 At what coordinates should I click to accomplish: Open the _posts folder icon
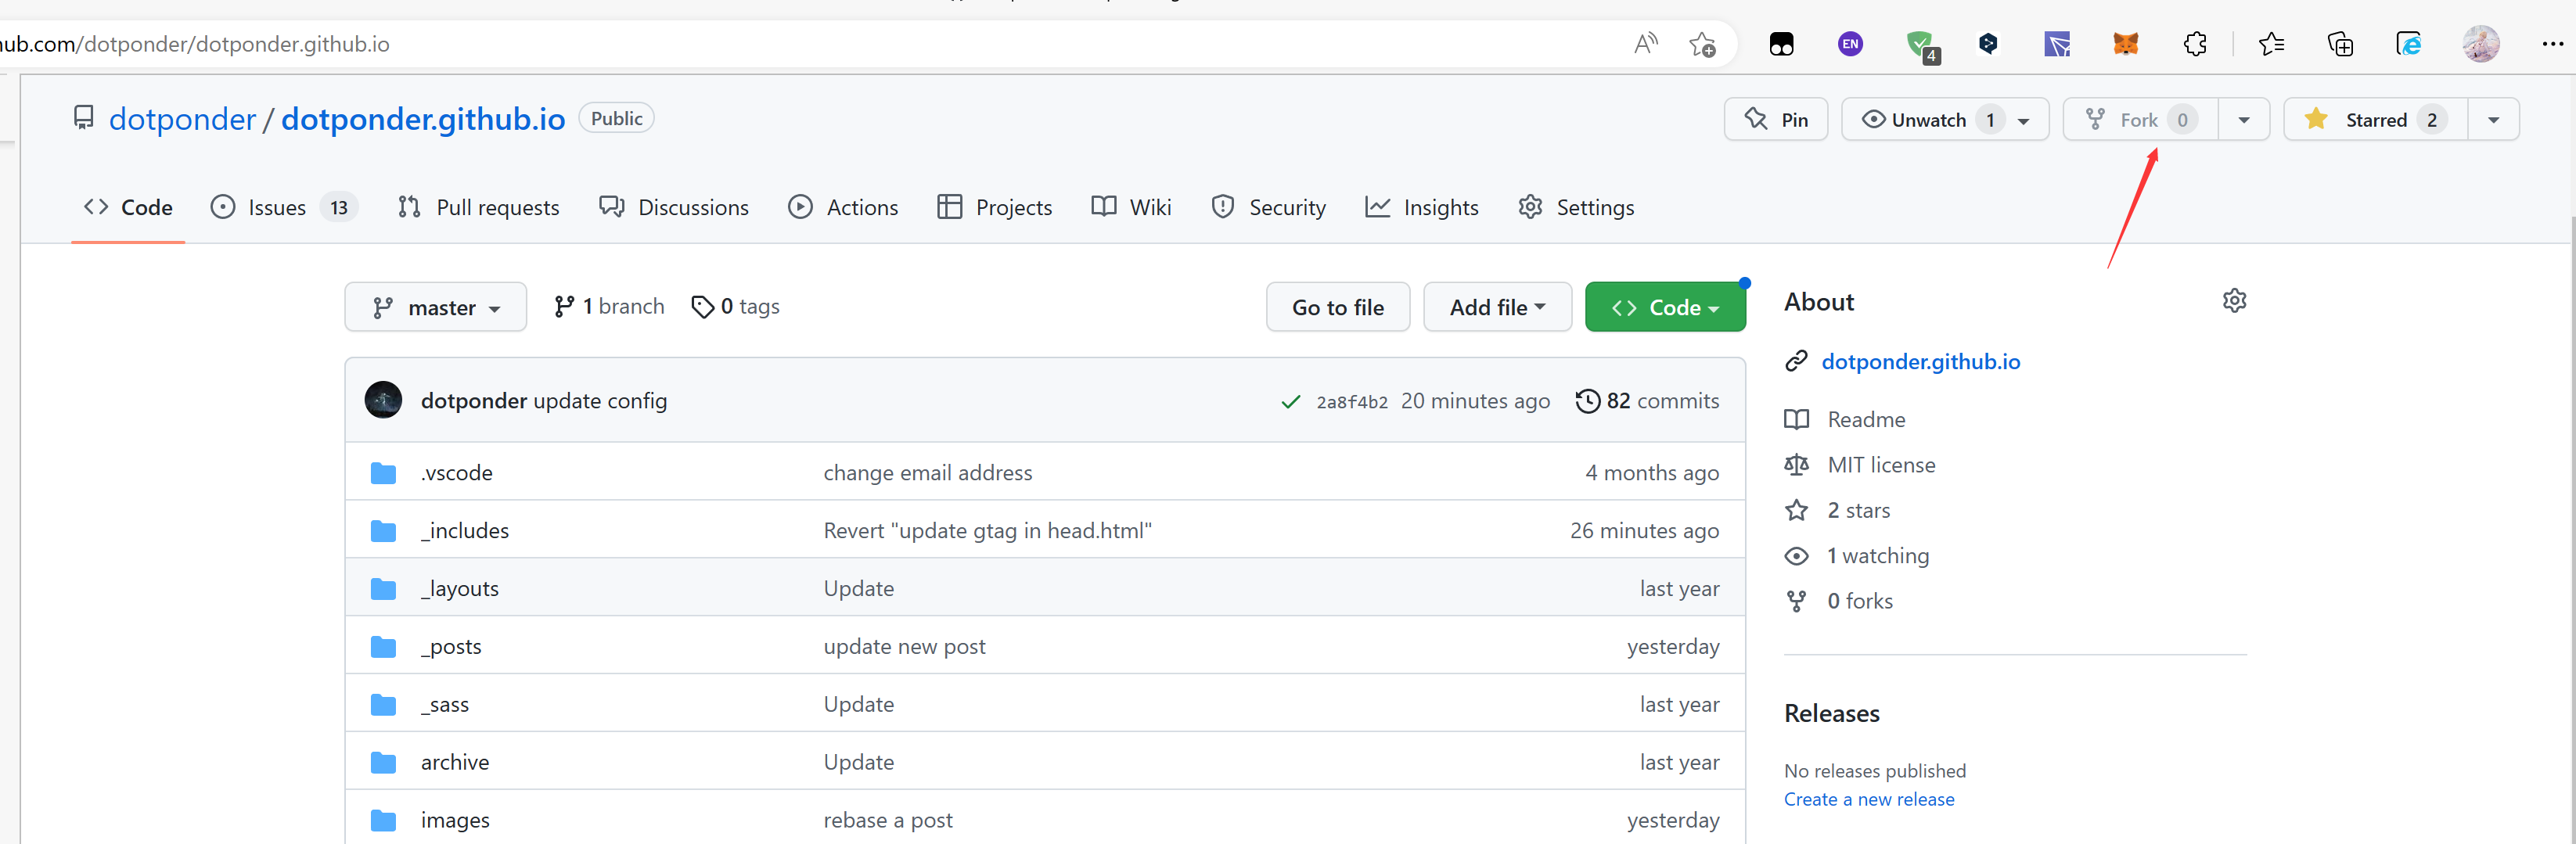click(383, 646)
